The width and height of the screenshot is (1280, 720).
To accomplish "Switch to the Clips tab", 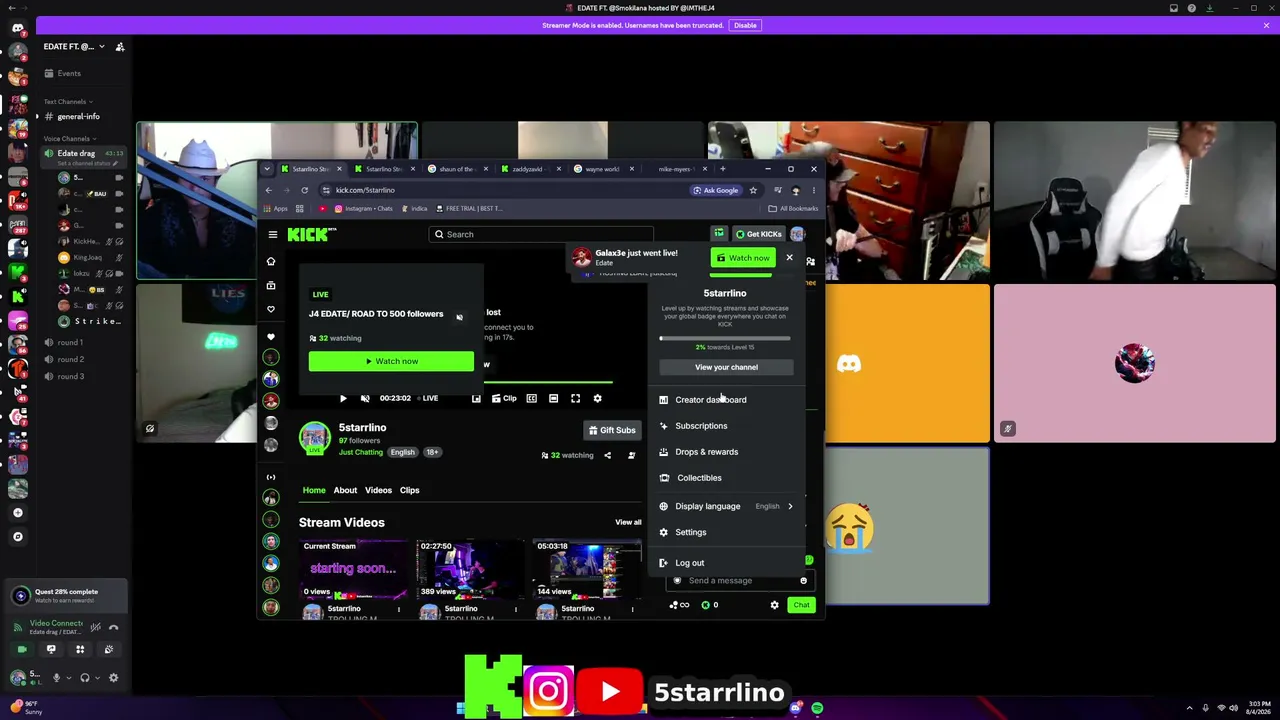I will (x=410, y=490).
